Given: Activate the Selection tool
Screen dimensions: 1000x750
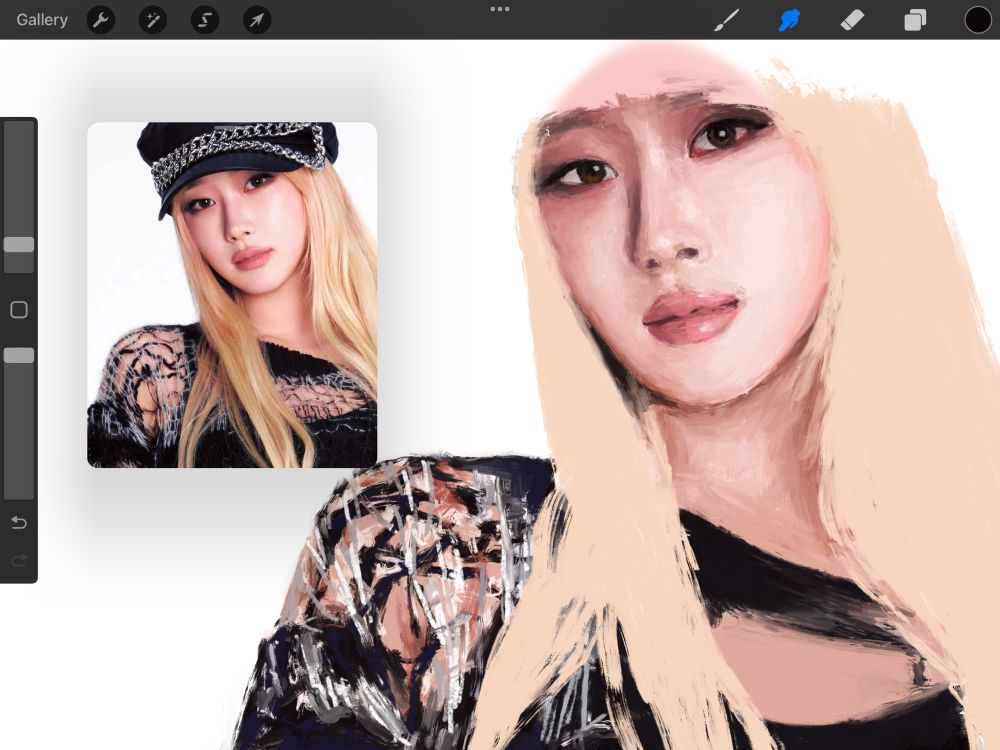Looking at the screenshot, I should 205,20.
